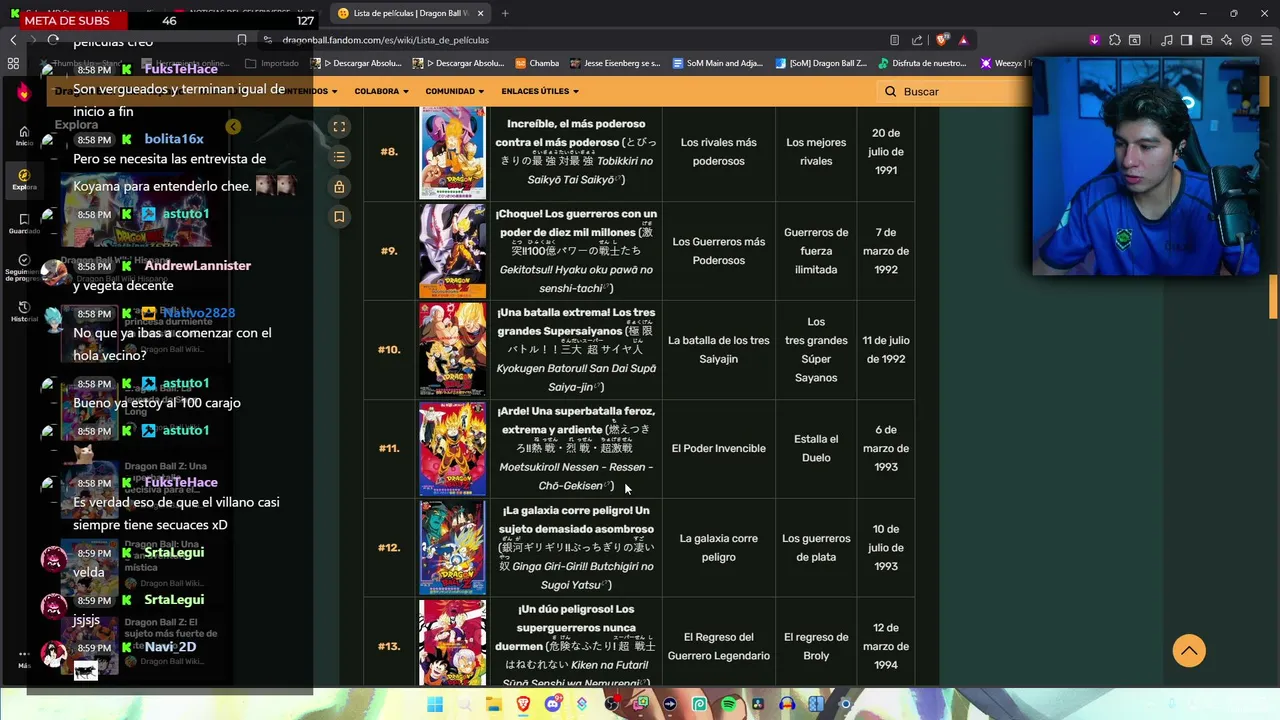Open the Leo AI sparkle icon

(1226, 40)
